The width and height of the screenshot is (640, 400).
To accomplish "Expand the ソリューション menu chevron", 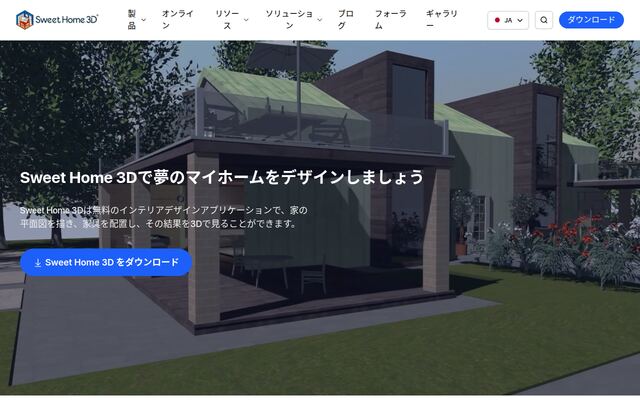I will (320, 20).
